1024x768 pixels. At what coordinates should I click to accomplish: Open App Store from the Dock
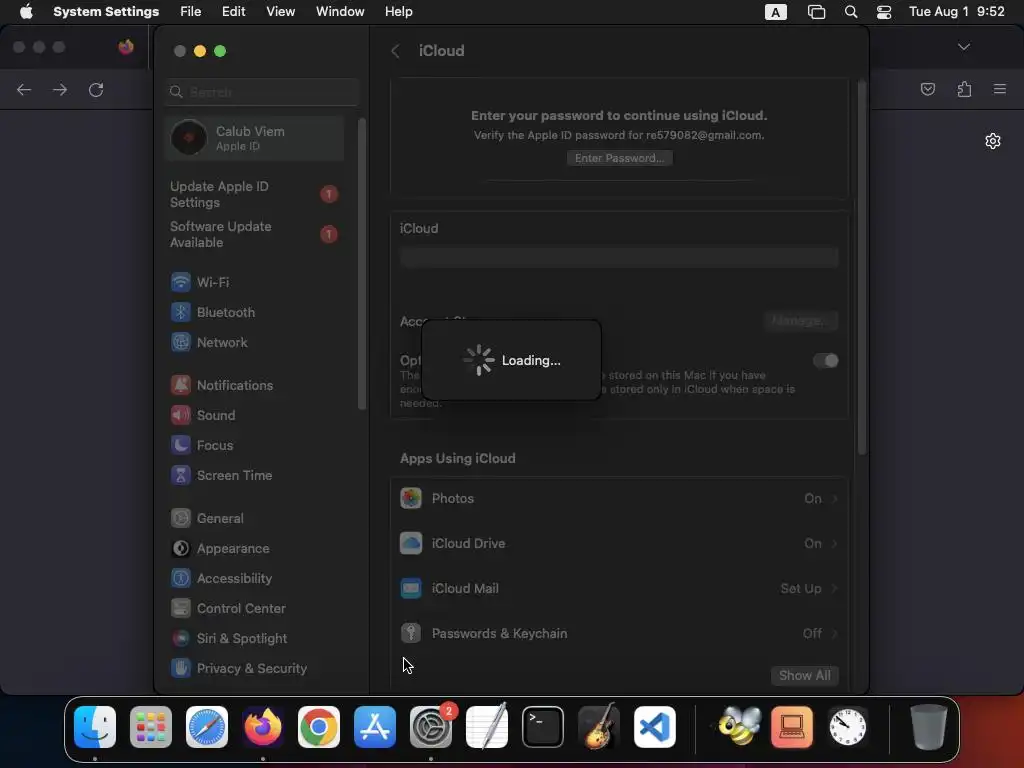[375, 727]
